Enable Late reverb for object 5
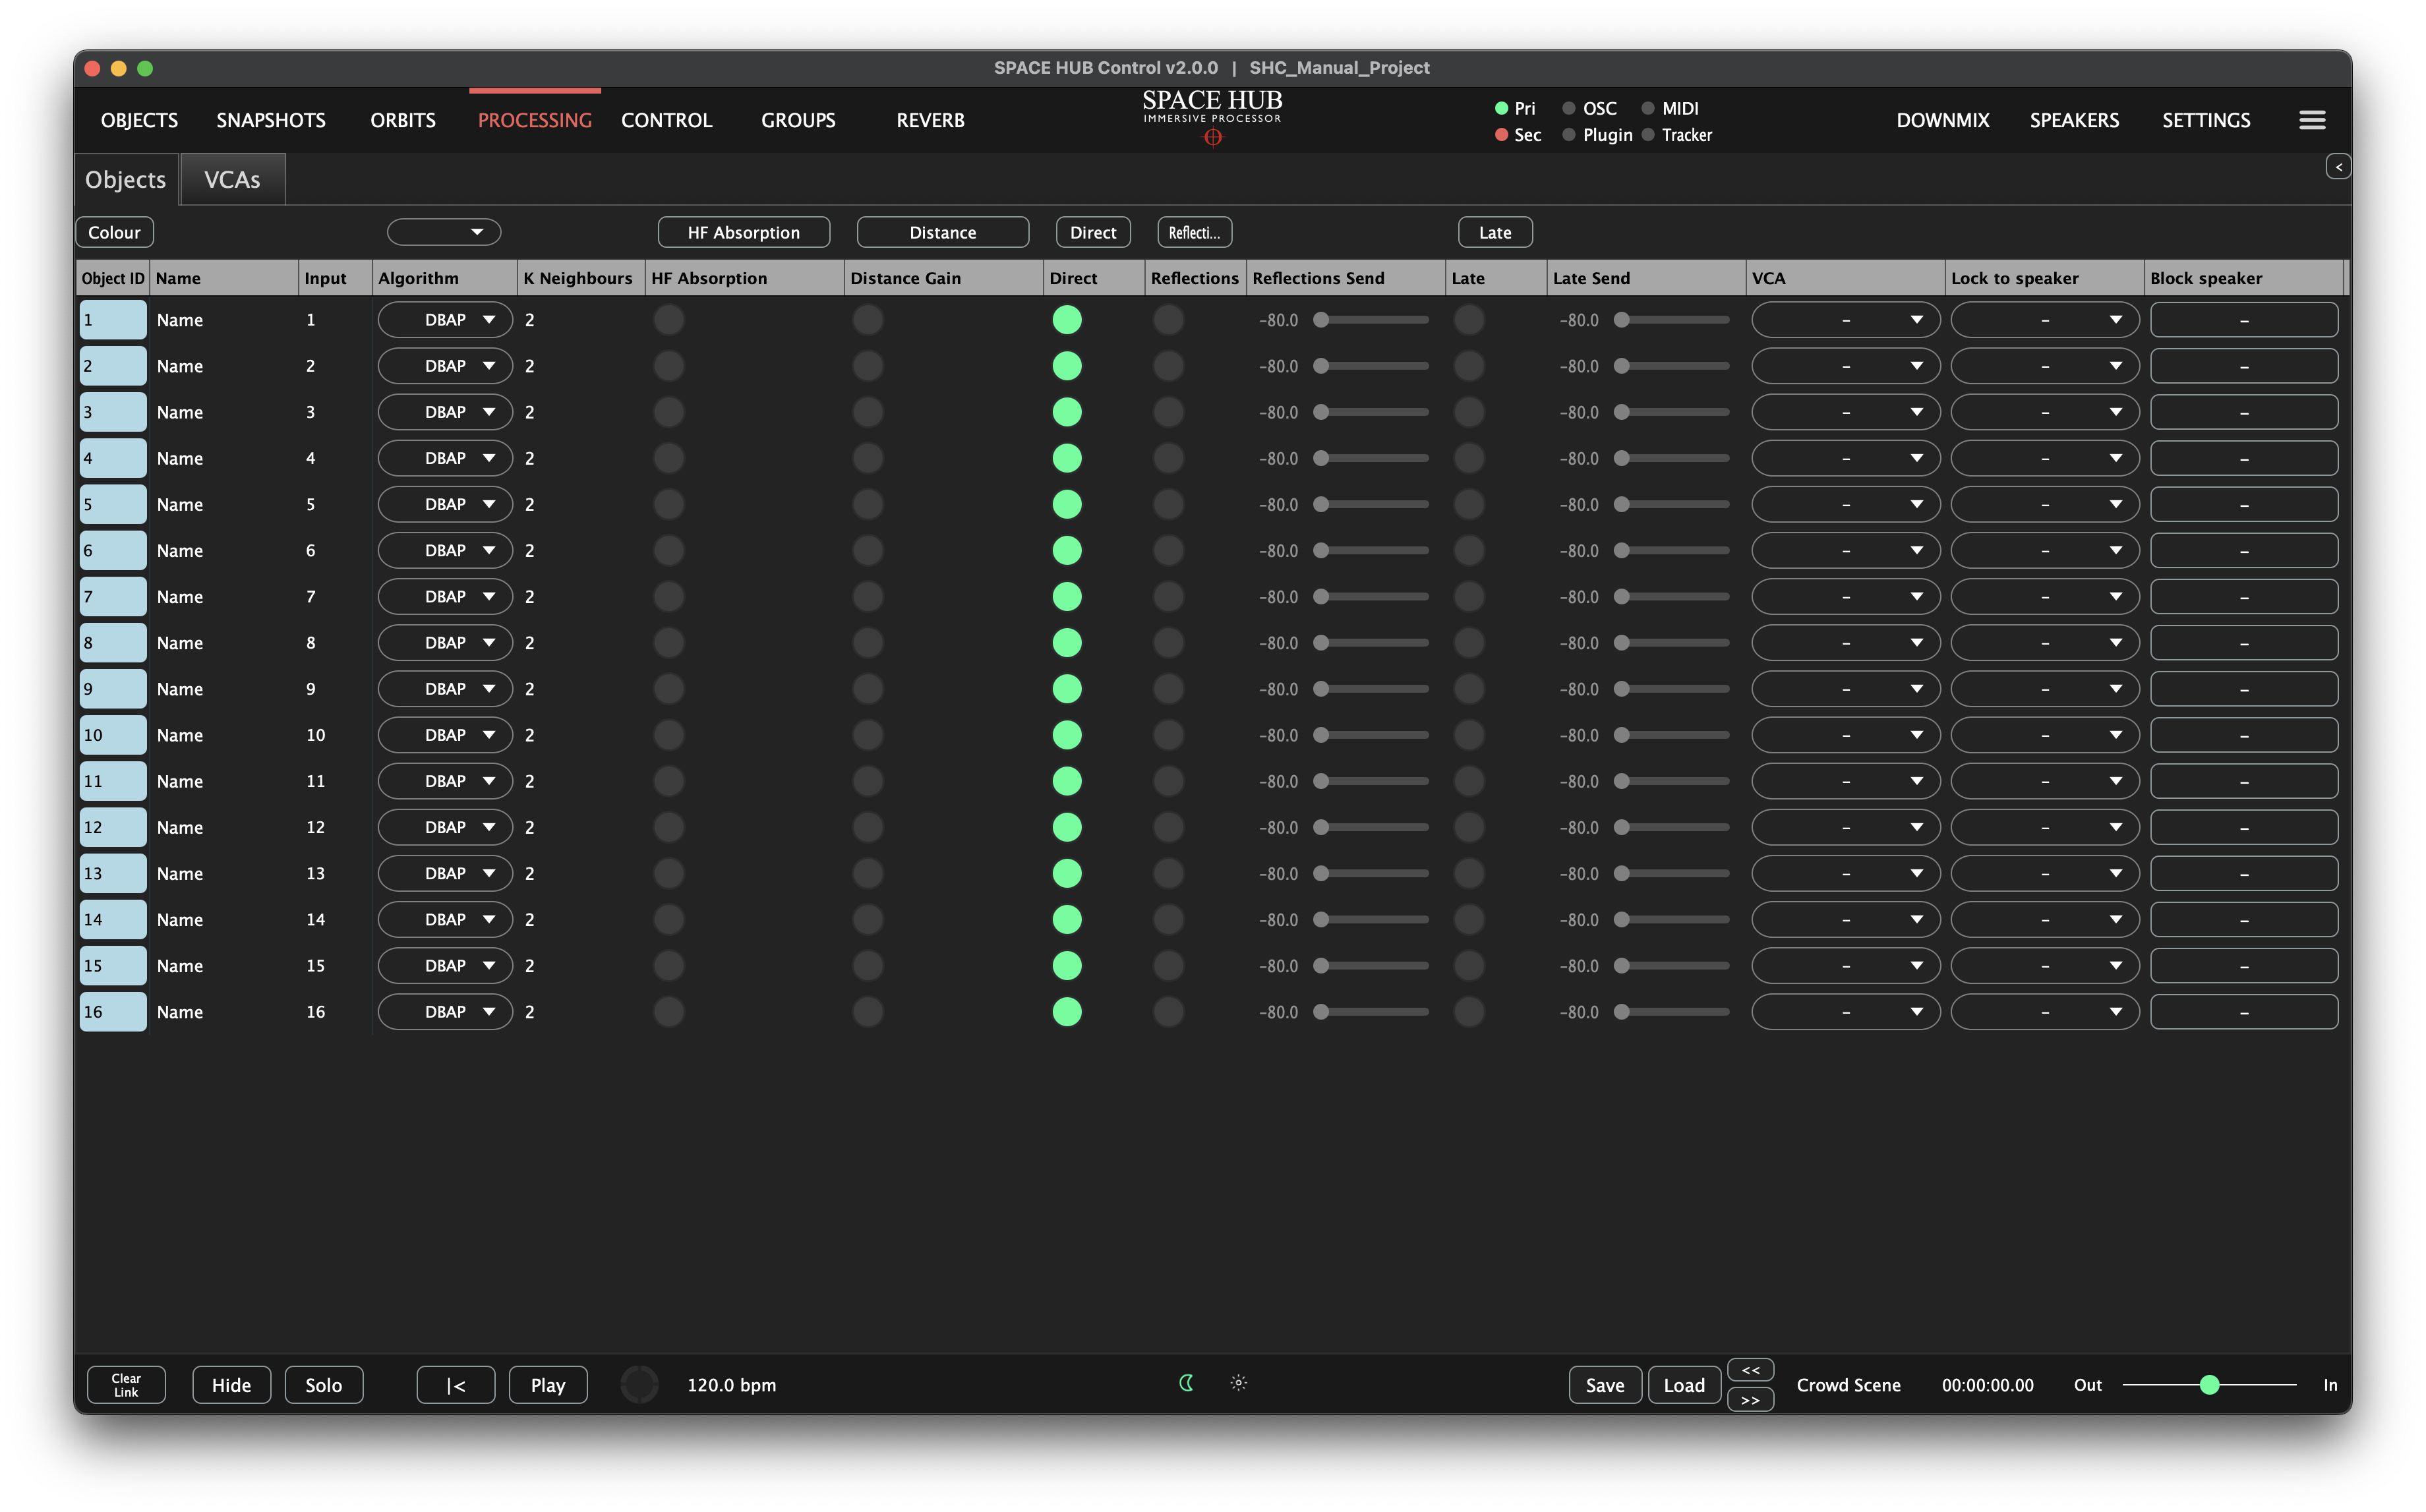The image size is (2426, 1512). pos(1468,504)
